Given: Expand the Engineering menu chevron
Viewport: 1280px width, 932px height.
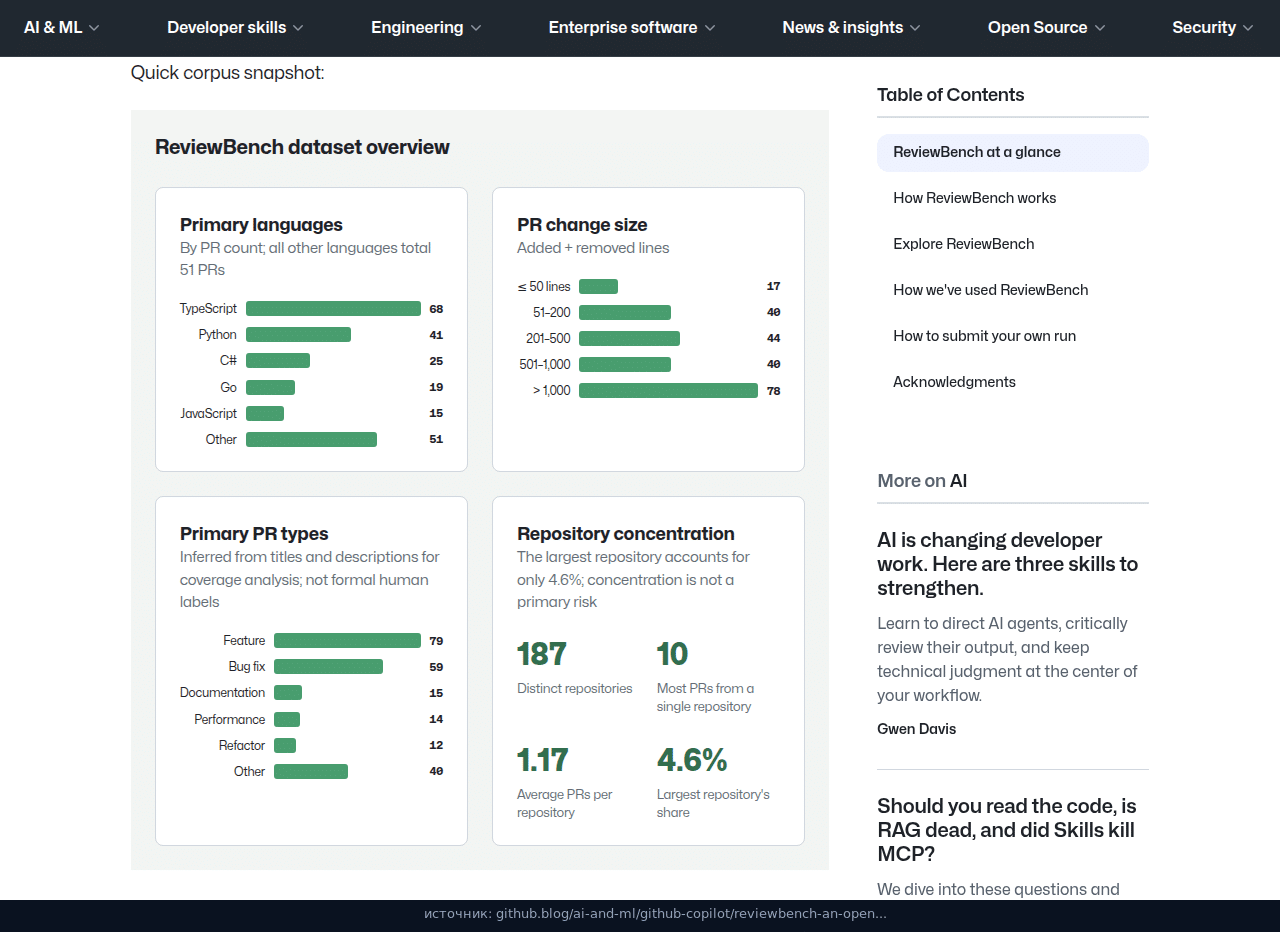Looking at the screenshot, I should coord(476,28).
